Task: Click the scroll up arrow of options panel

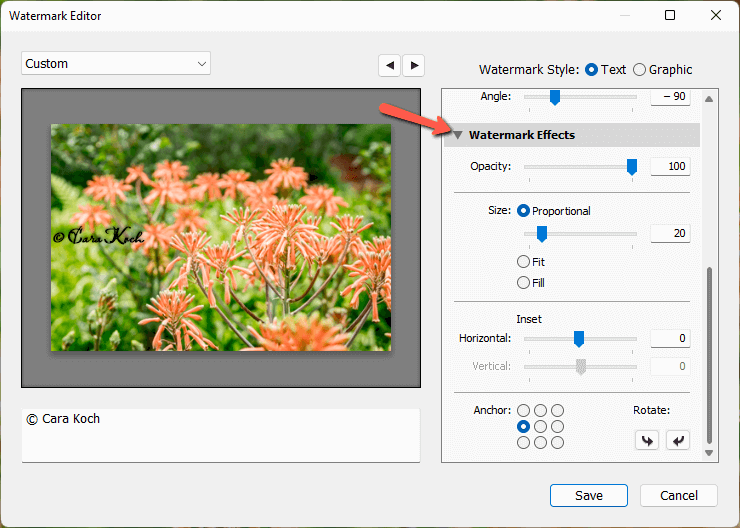Action: 709,99
